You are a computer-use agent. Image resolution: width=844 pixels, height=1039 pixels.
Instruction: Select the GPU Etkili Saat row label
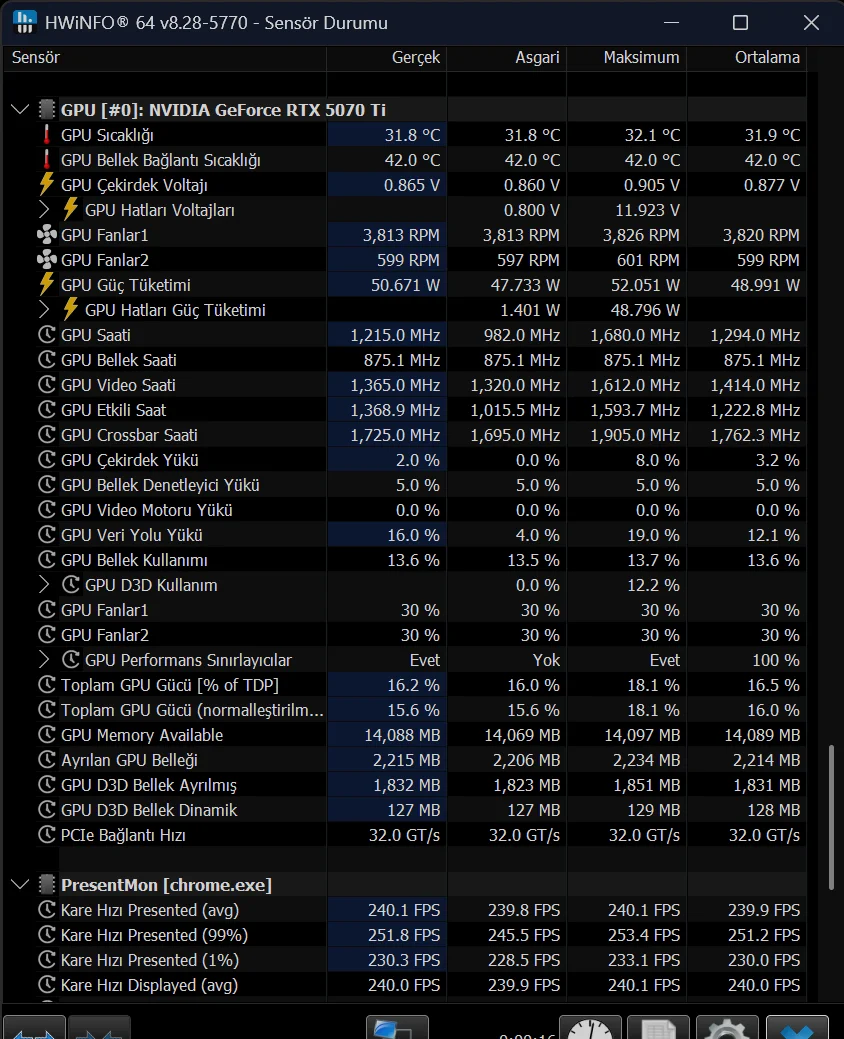click(x=113, y=410)
